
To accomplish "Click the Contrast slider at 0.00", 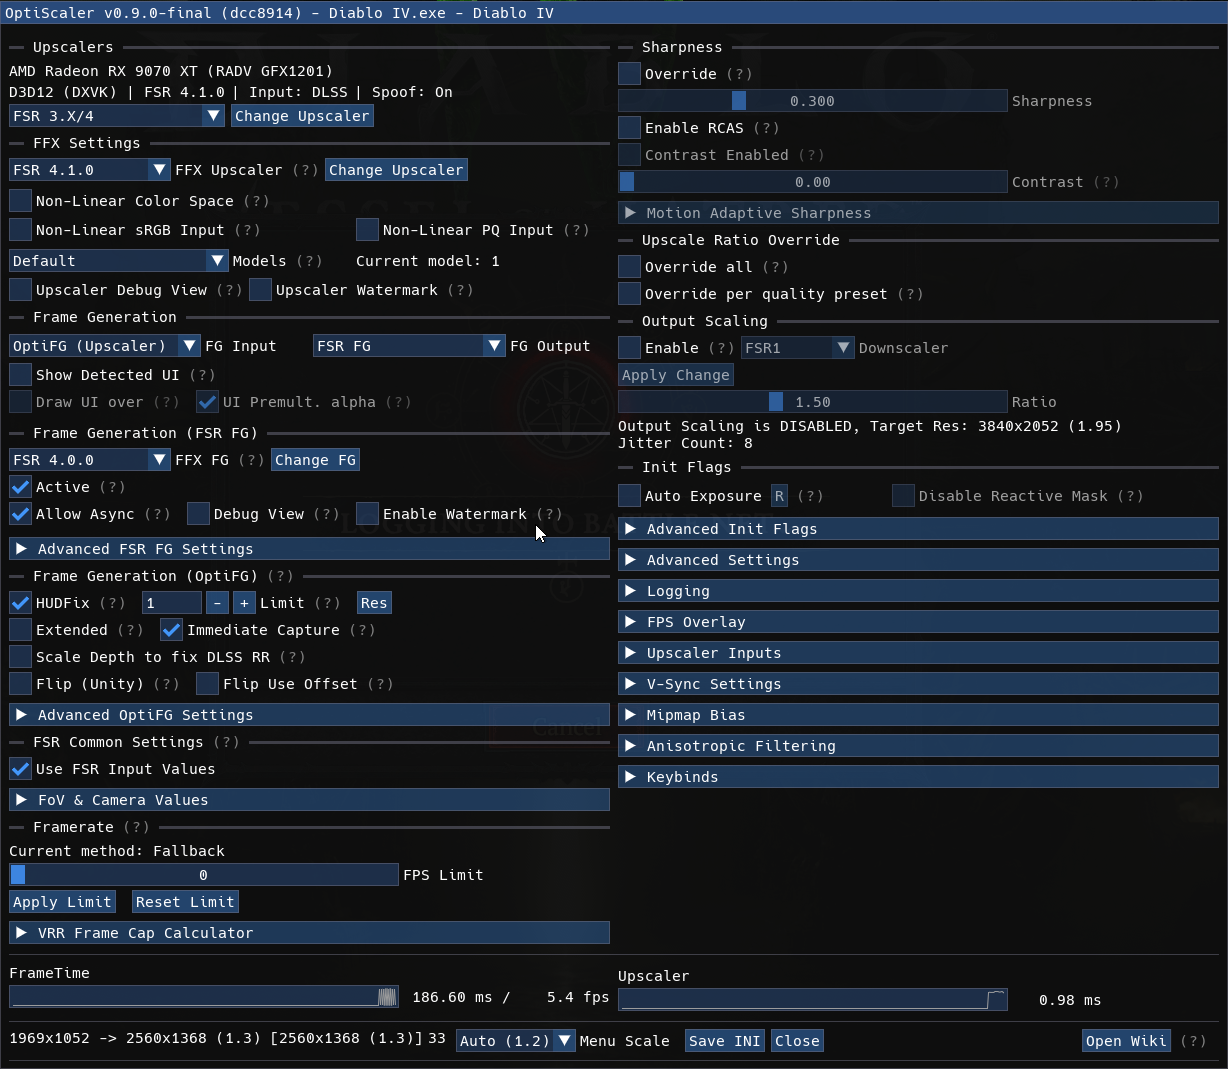I will [813, 182].
